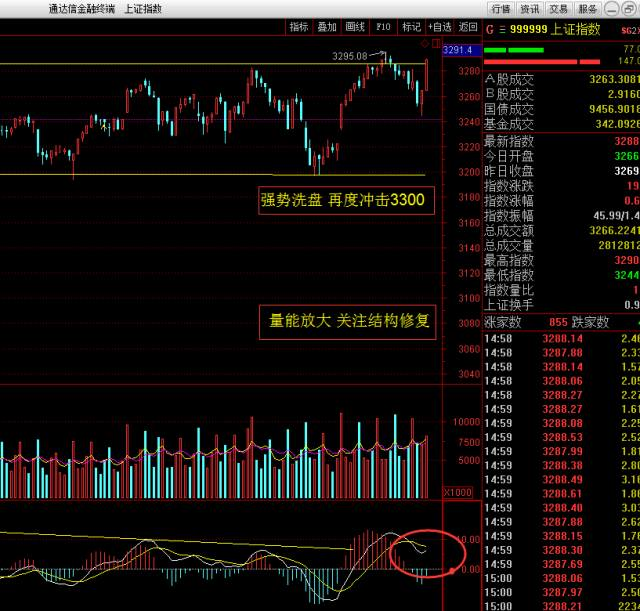Click the red G icon beside 999999

(x=490, y=29)
